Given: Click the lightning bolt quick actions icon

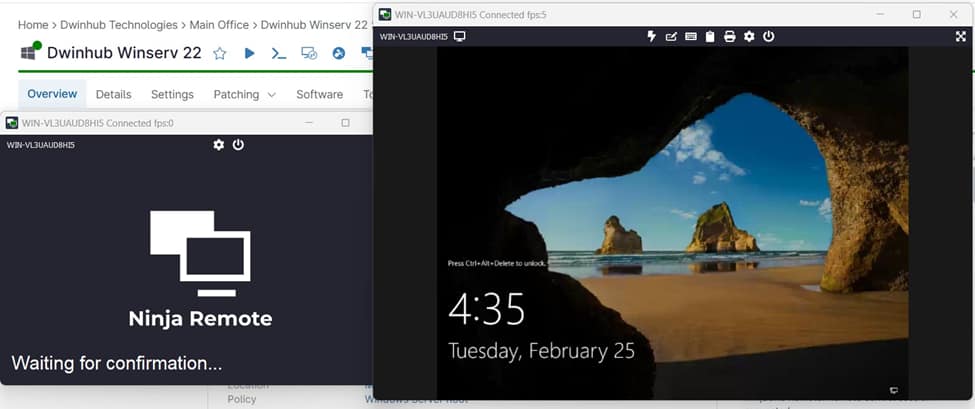Looking at the screenshot, I should (x=652, y=36).
